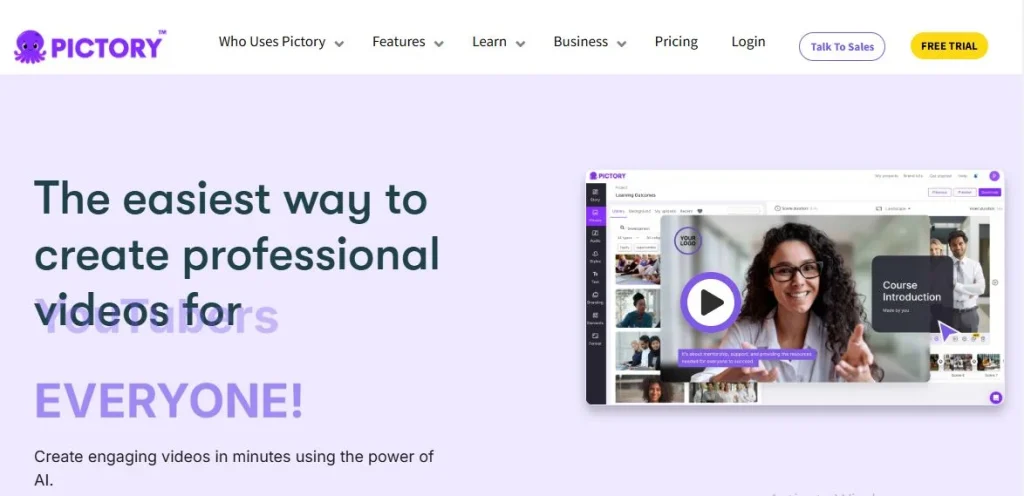
Task: Expand the Features dropdown arrow
Action: 439,44
